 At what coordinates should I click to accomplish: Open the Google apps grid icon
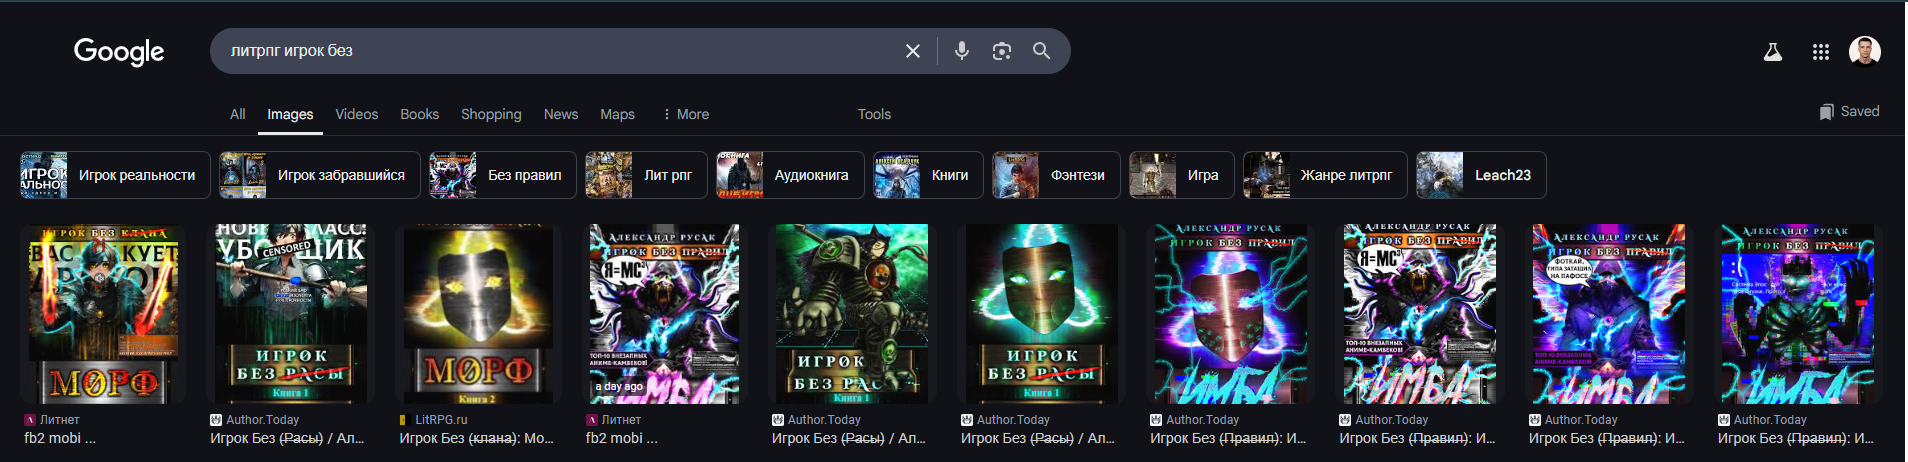point(1821,52)
